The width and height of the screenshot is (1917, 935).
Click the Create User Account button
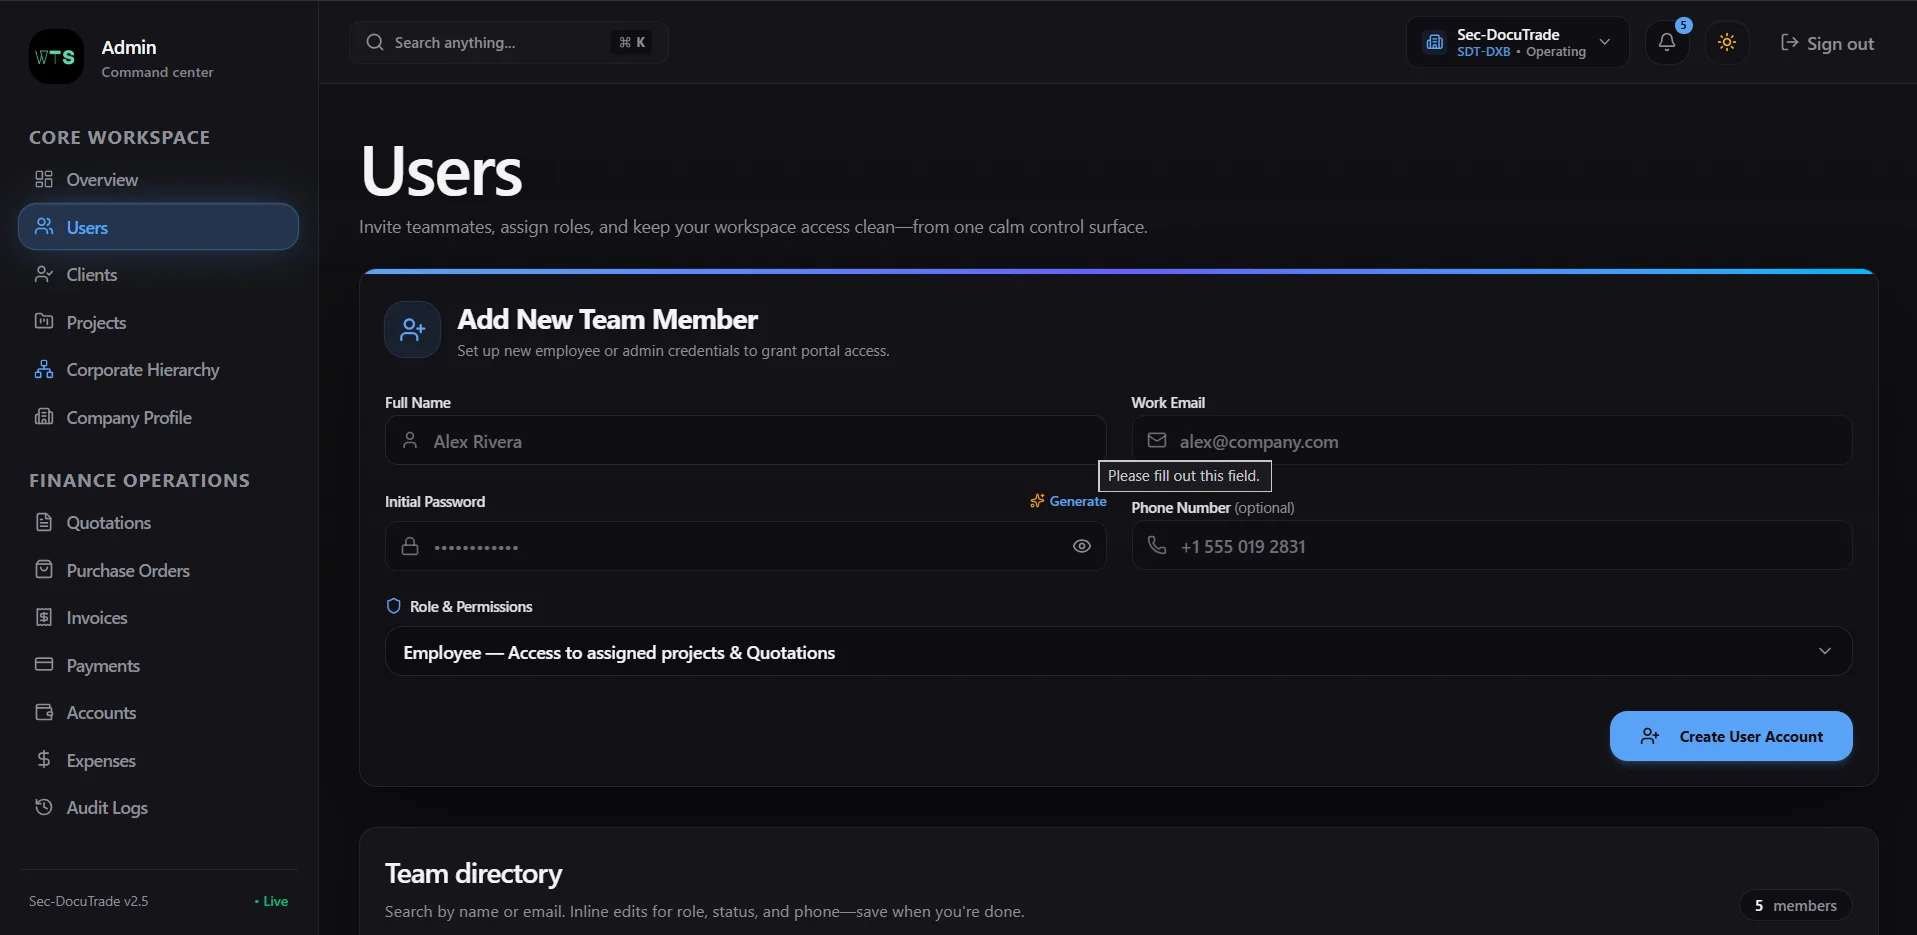(1730, 736)
